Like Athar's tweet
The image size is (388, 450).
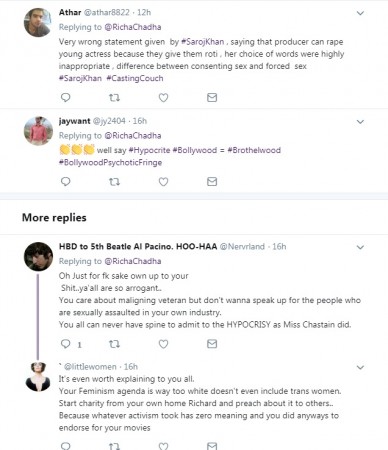163,98
